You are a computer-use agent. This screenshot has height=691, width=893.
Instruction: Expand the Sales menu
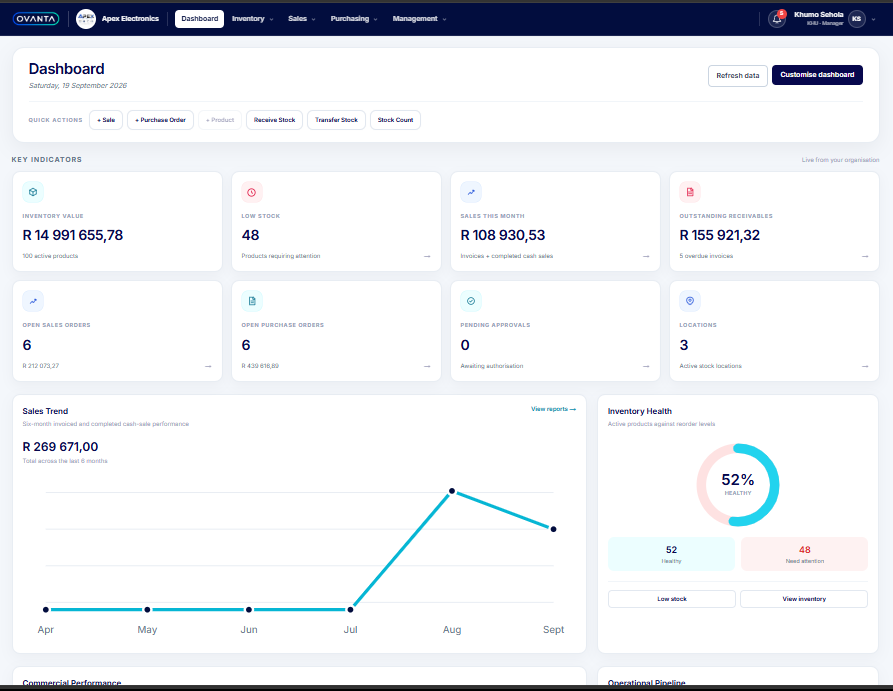(301, 19)
